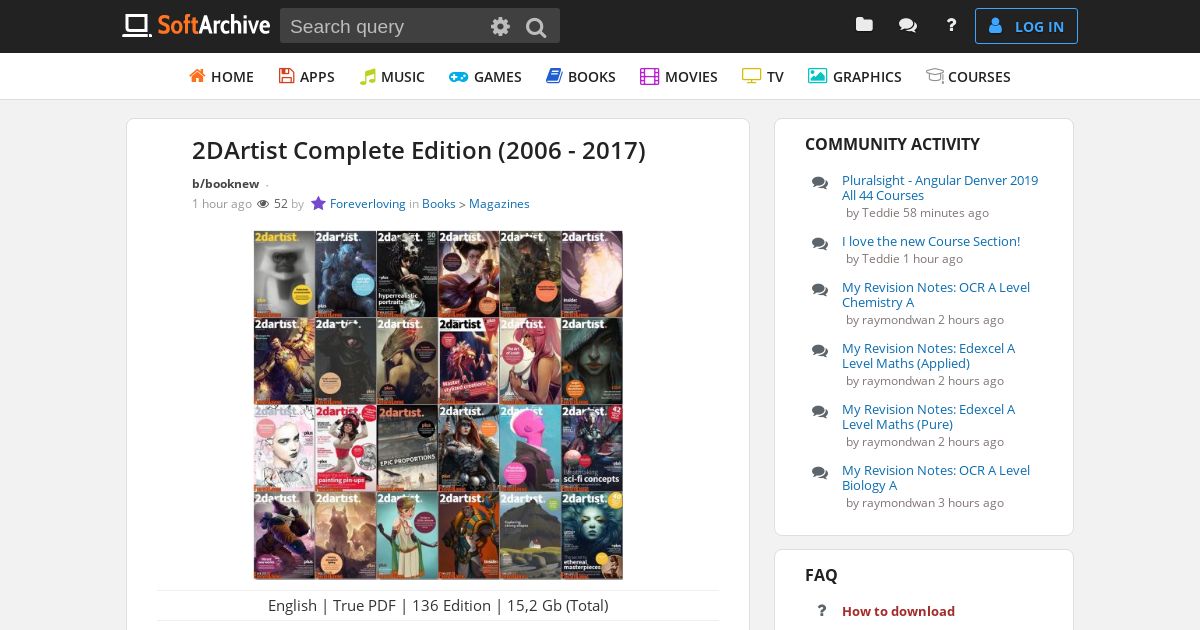Image resolution: width=1200 pixels, height=630 pixels.
Task: Open the folder icon in header
Action: click(x=864, y=25)
